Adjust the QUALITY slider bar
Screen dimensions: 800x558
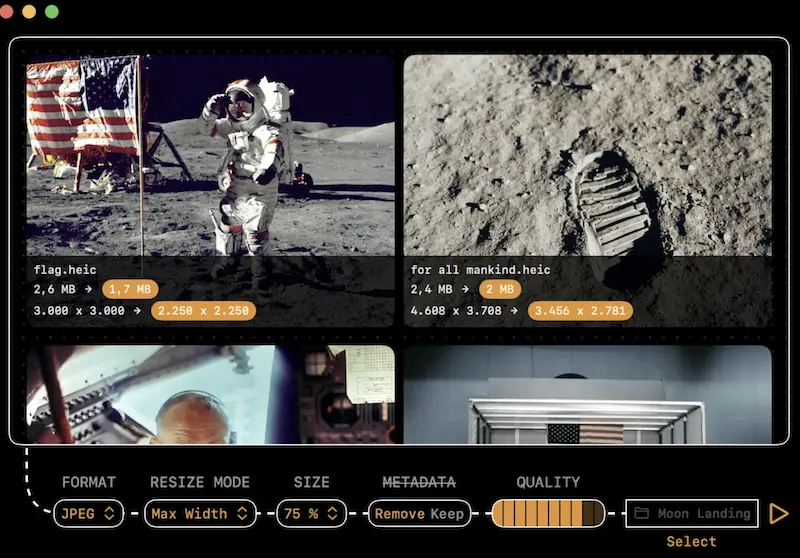(548, 513)
